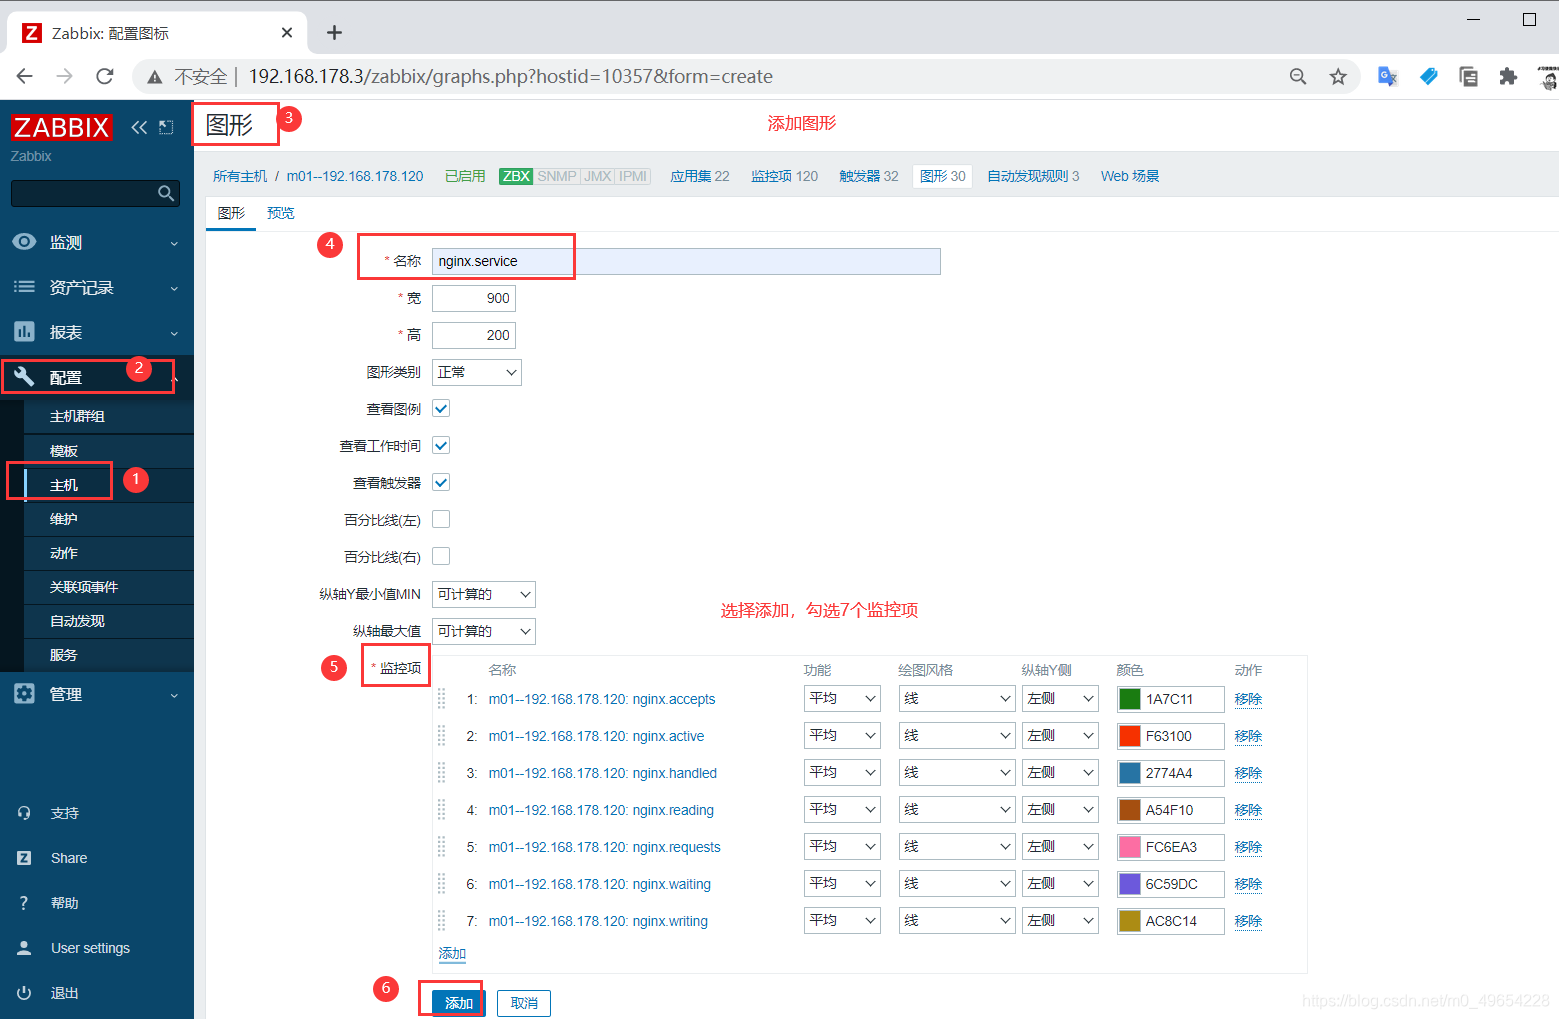Open a new browser tab with plus
Viewport: 1559px width, 1019px height.
tap(334, 33)
